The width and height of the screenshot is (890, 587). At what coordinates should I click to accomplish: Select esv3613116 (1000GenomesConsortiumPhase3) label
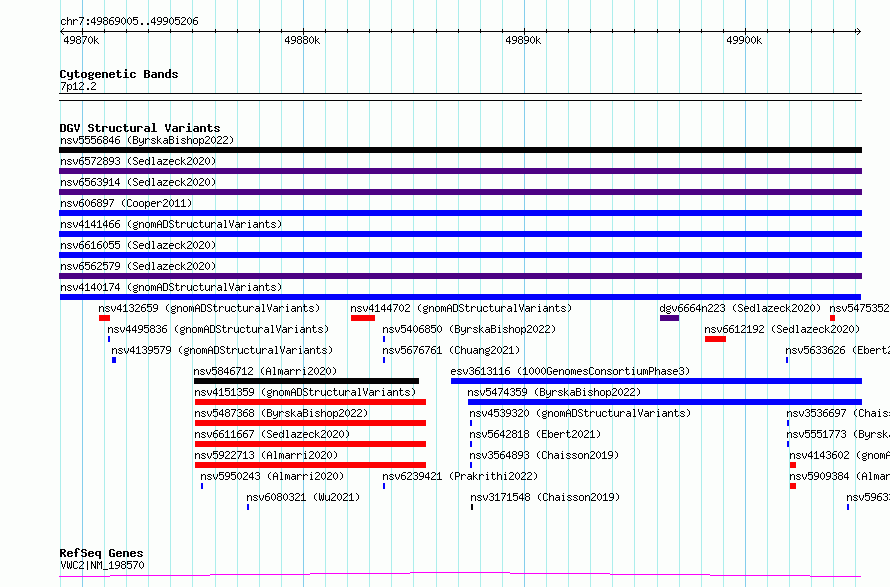(x=570, y=371)
